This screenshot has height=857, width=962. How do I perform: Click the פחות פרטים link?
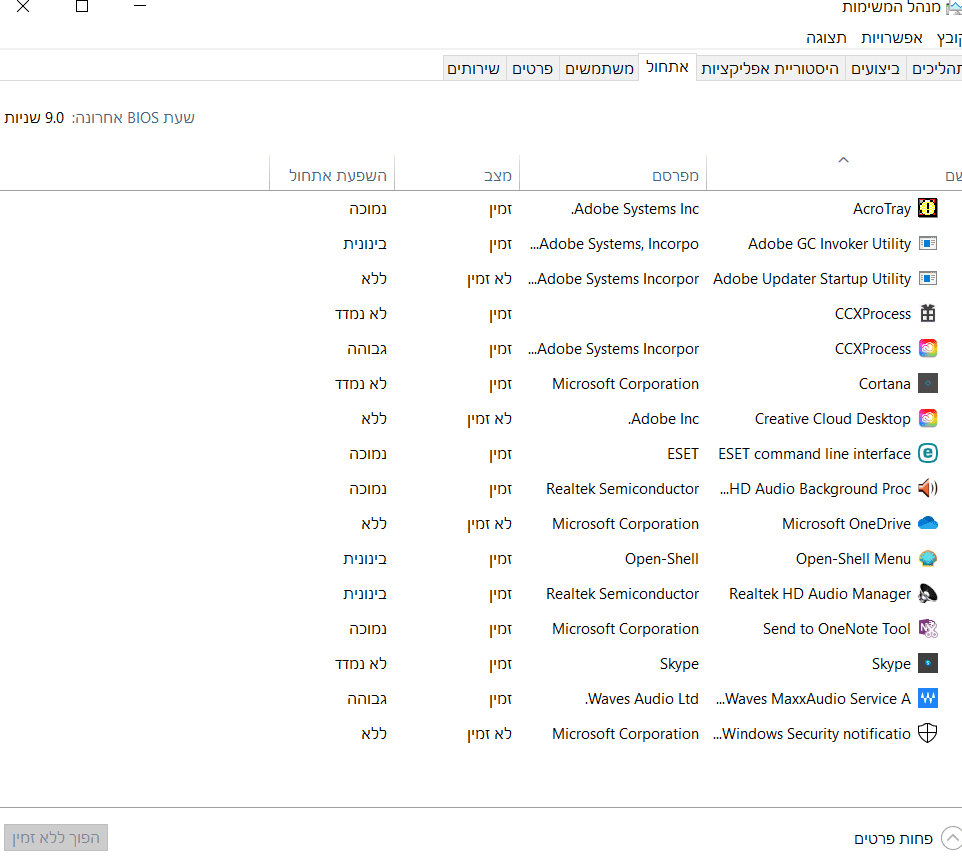(893, 839)
